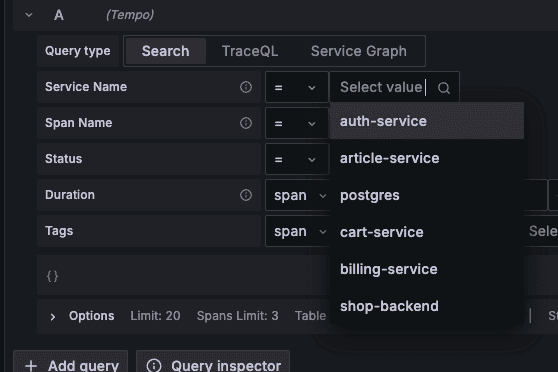The height and width of the screenshot is (372, 558).
Task: Click the (Tempo) datasource label
Action: (x=130, y=15)
